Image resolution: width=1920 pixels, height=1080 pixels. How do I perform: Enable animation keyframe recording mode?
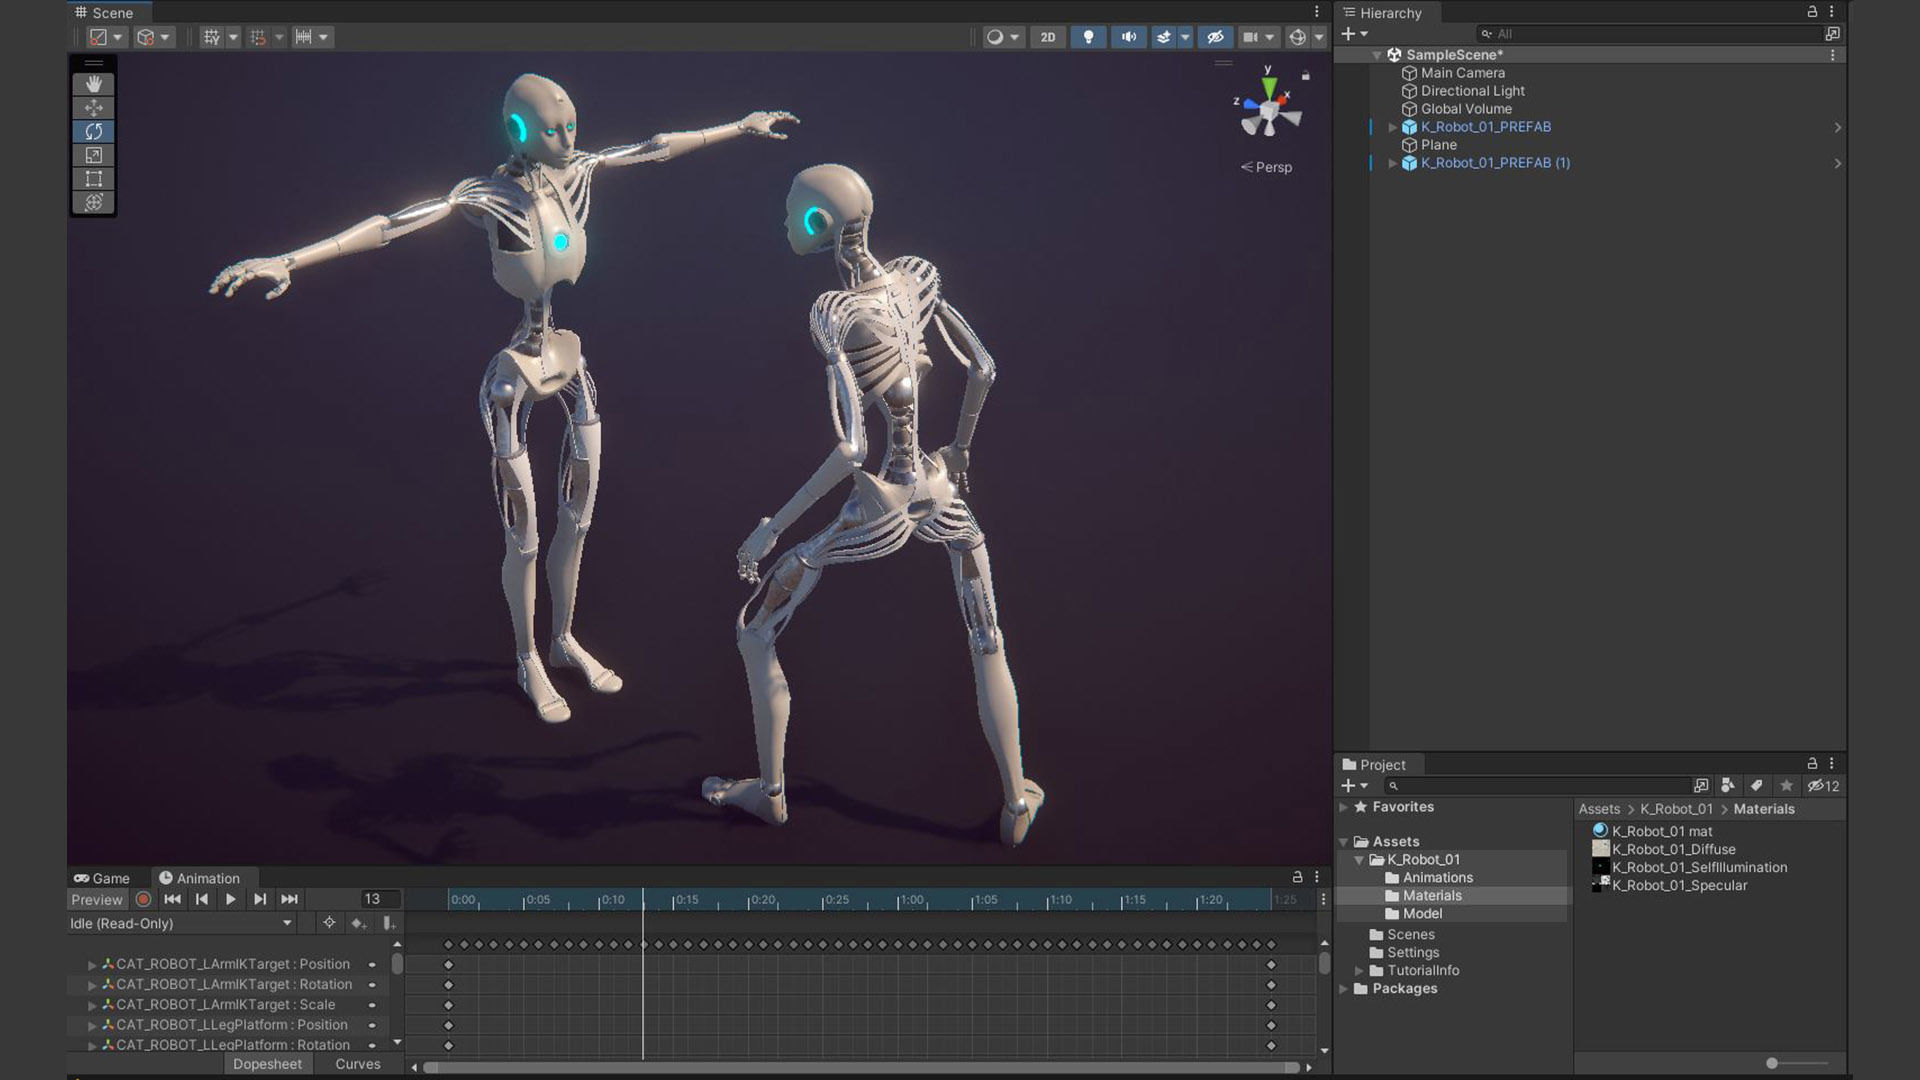click(144, 900)
